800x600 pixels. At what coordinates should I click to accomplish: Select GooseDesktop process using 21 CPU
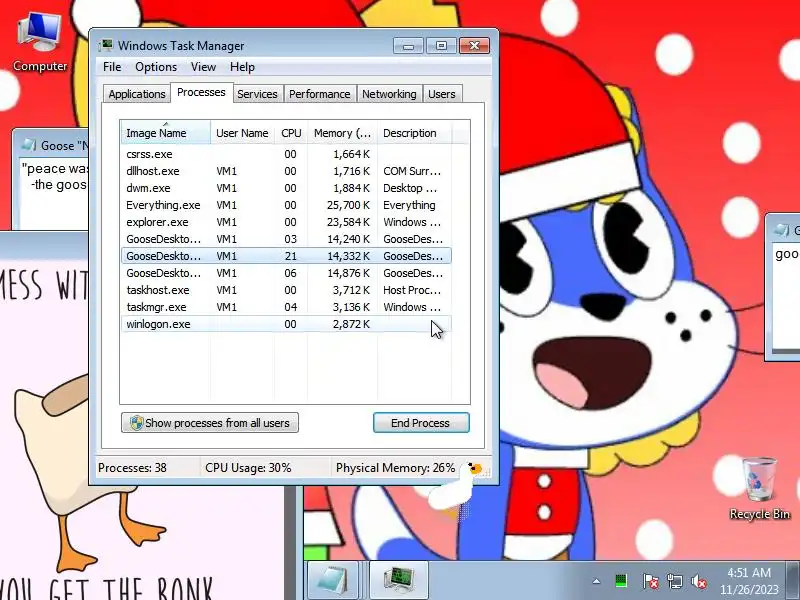[286, 256]
